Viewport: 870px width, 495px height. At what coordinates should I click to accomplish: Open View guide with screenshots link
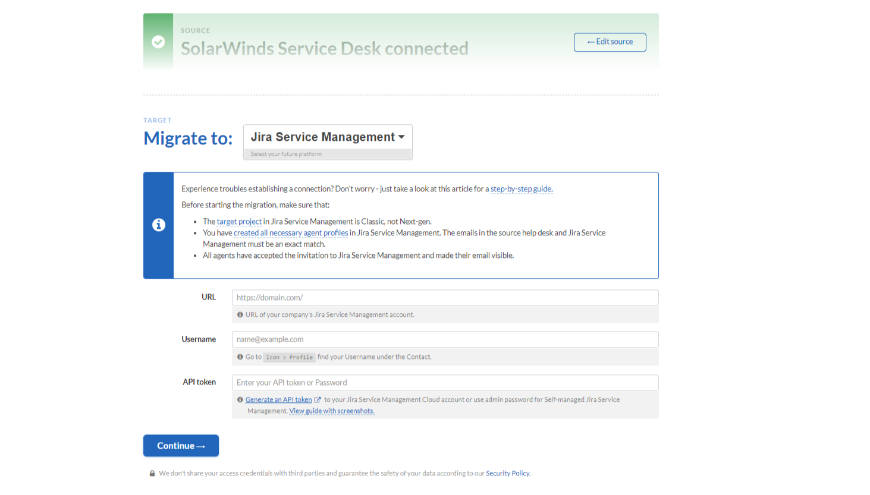tap(332, 411)
